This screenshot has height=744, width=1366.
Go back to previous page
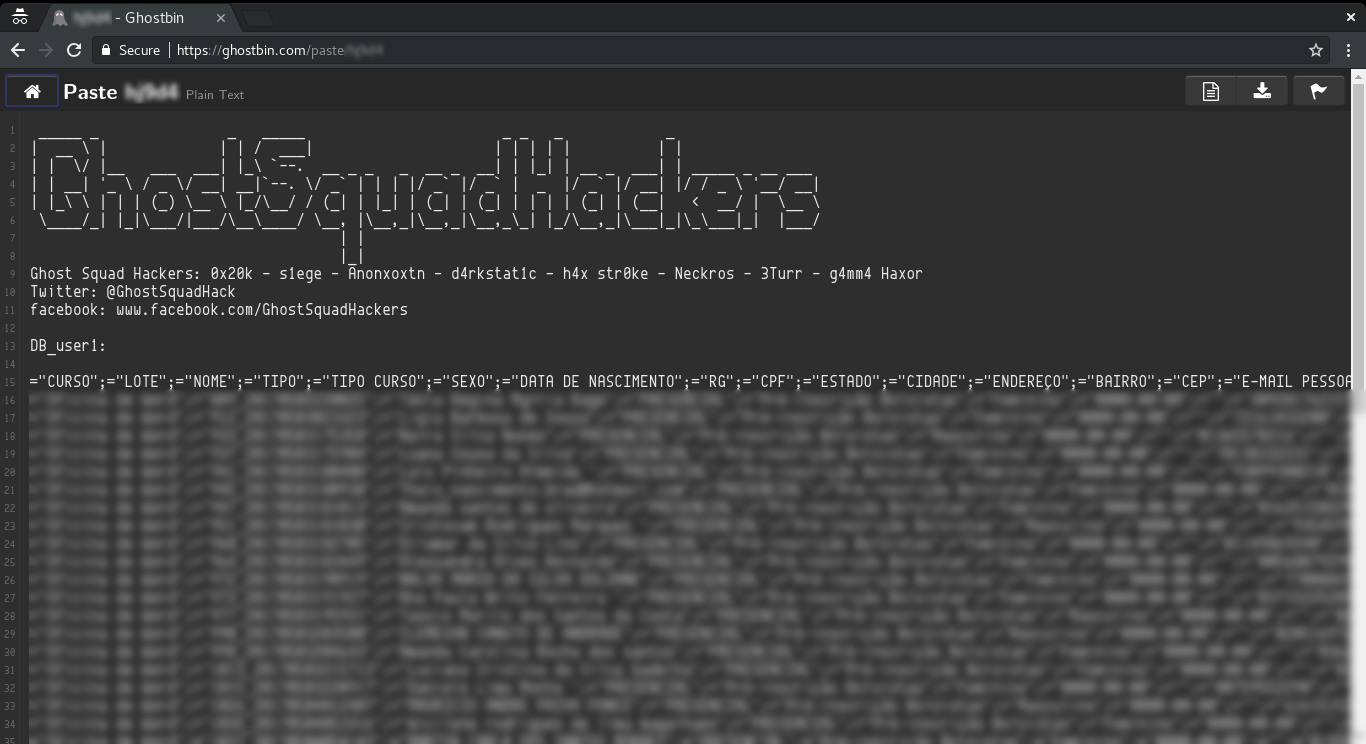click(x=18, y=50)
